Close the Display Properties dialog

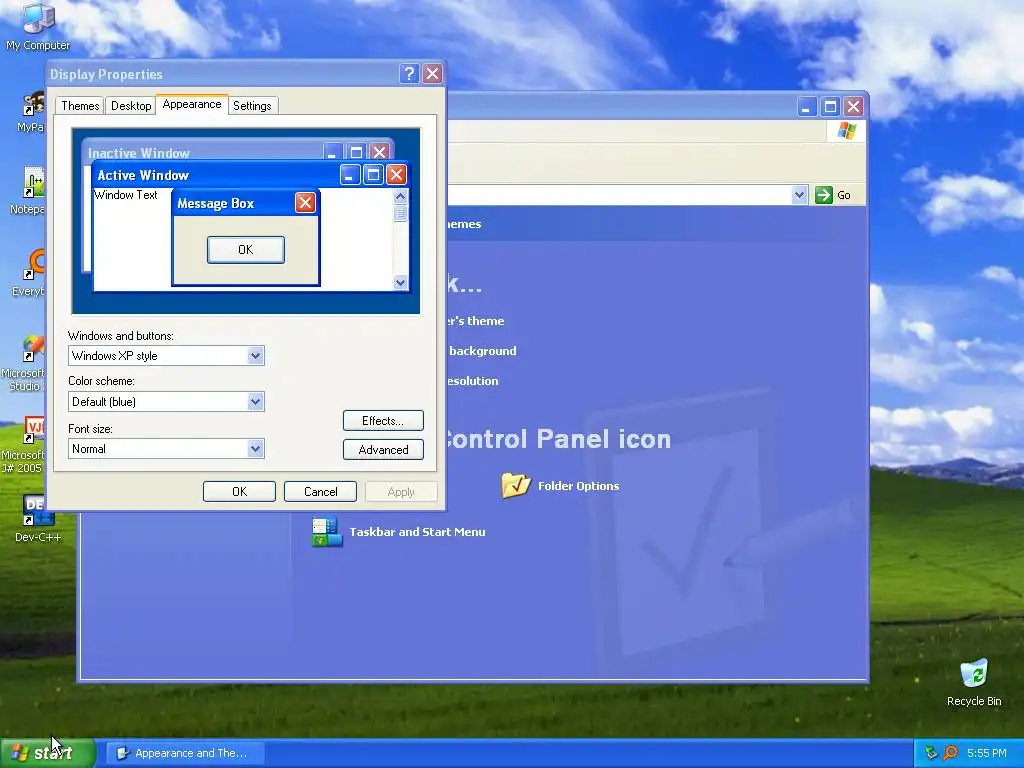coord(432,73)
